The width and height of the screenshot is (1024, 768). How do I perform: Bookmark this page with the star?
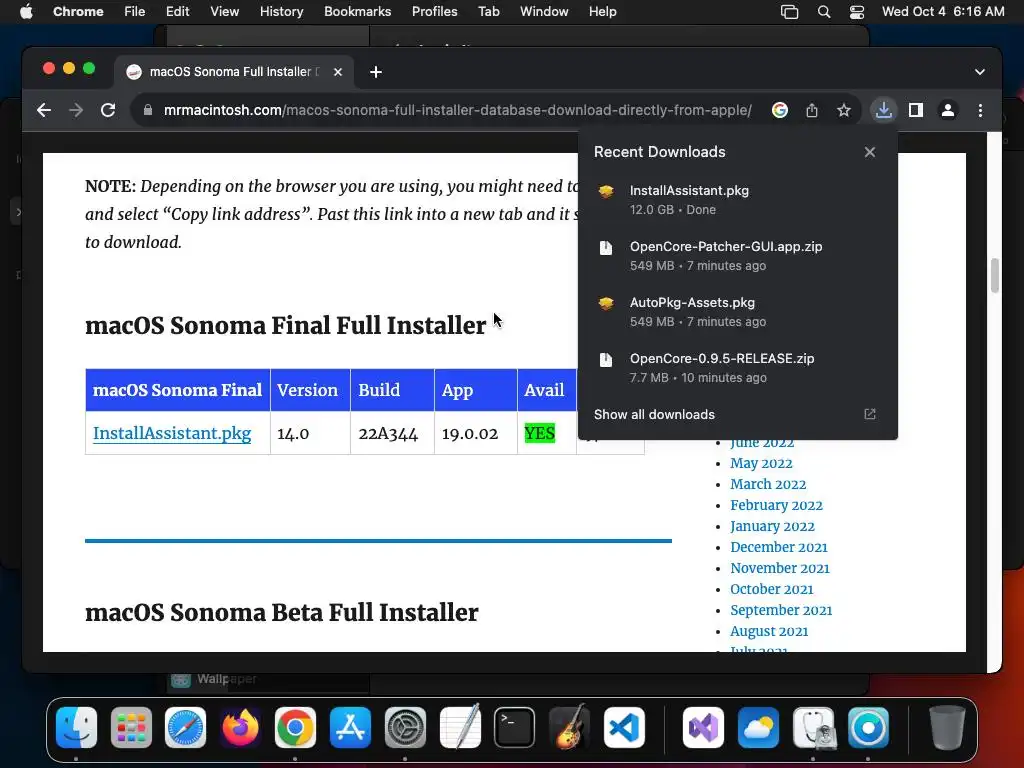coord(844,110)
